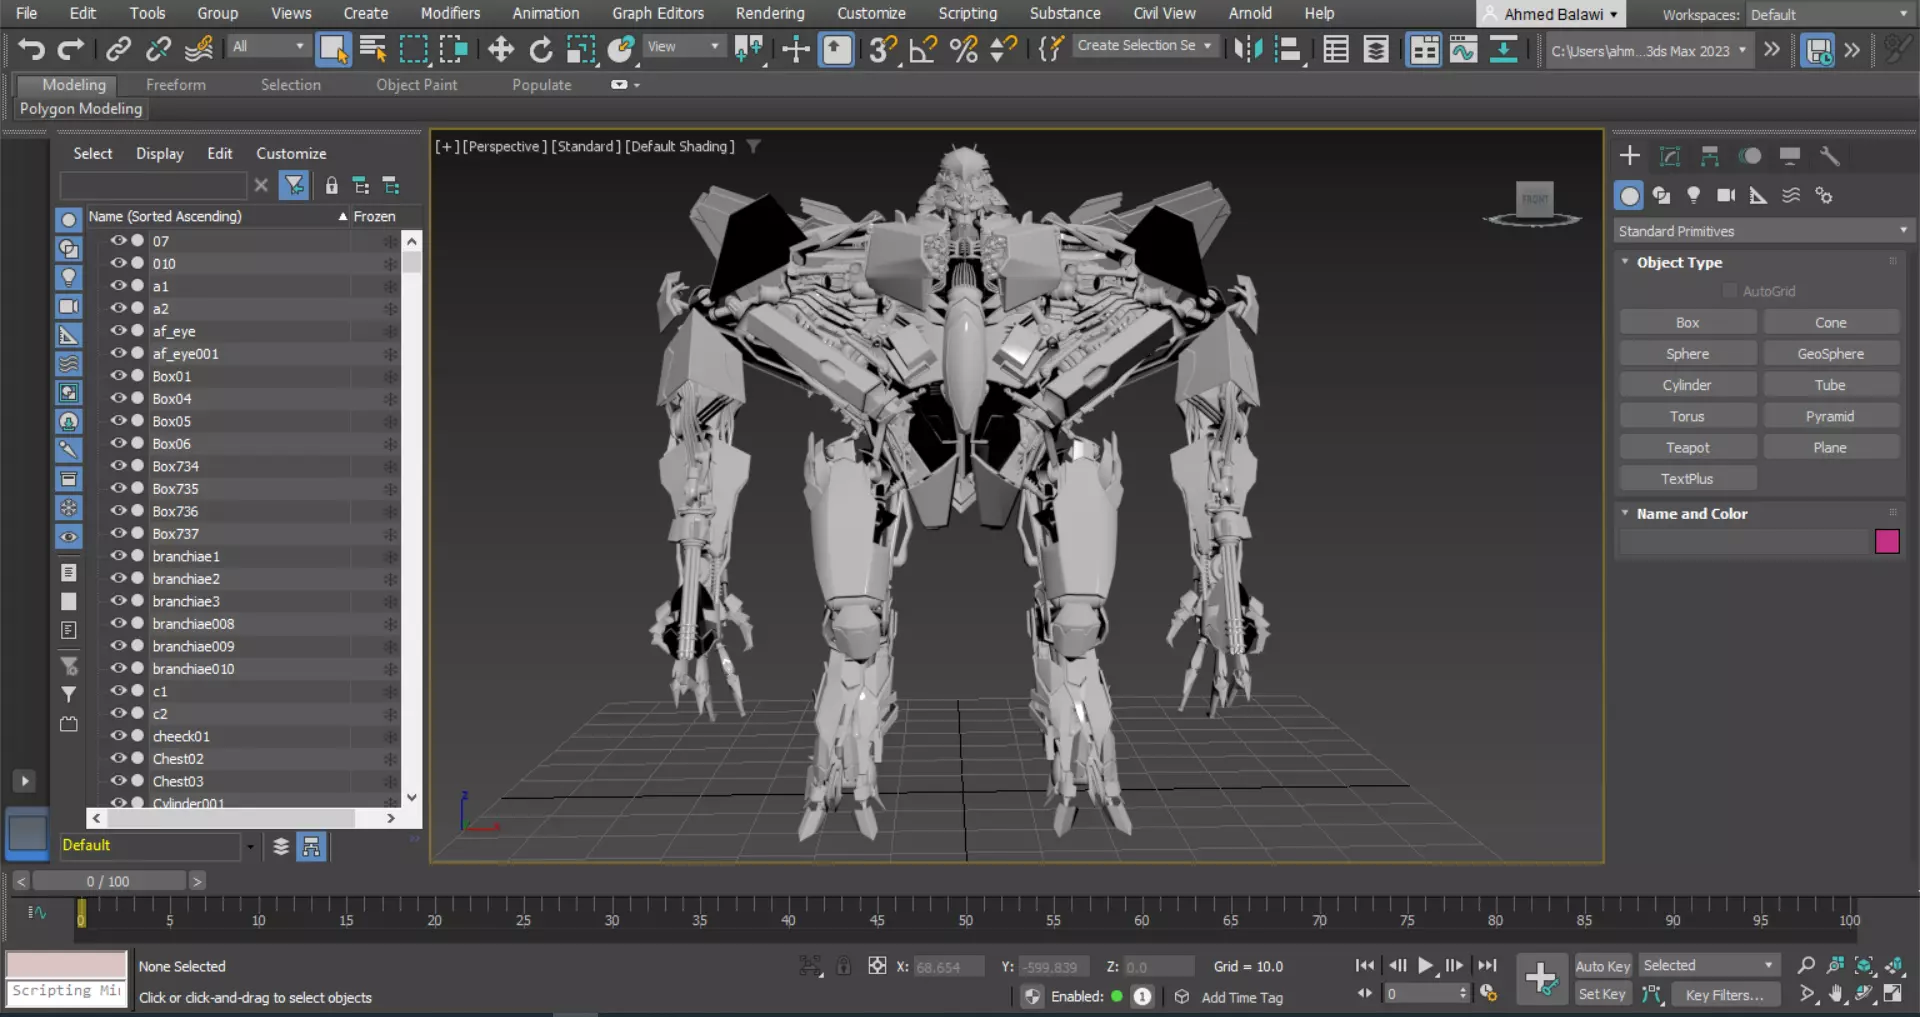This screenshot has height=1017, width=1920.
Task: Switch to Shapes category icon
Action: pos(1662,195)
